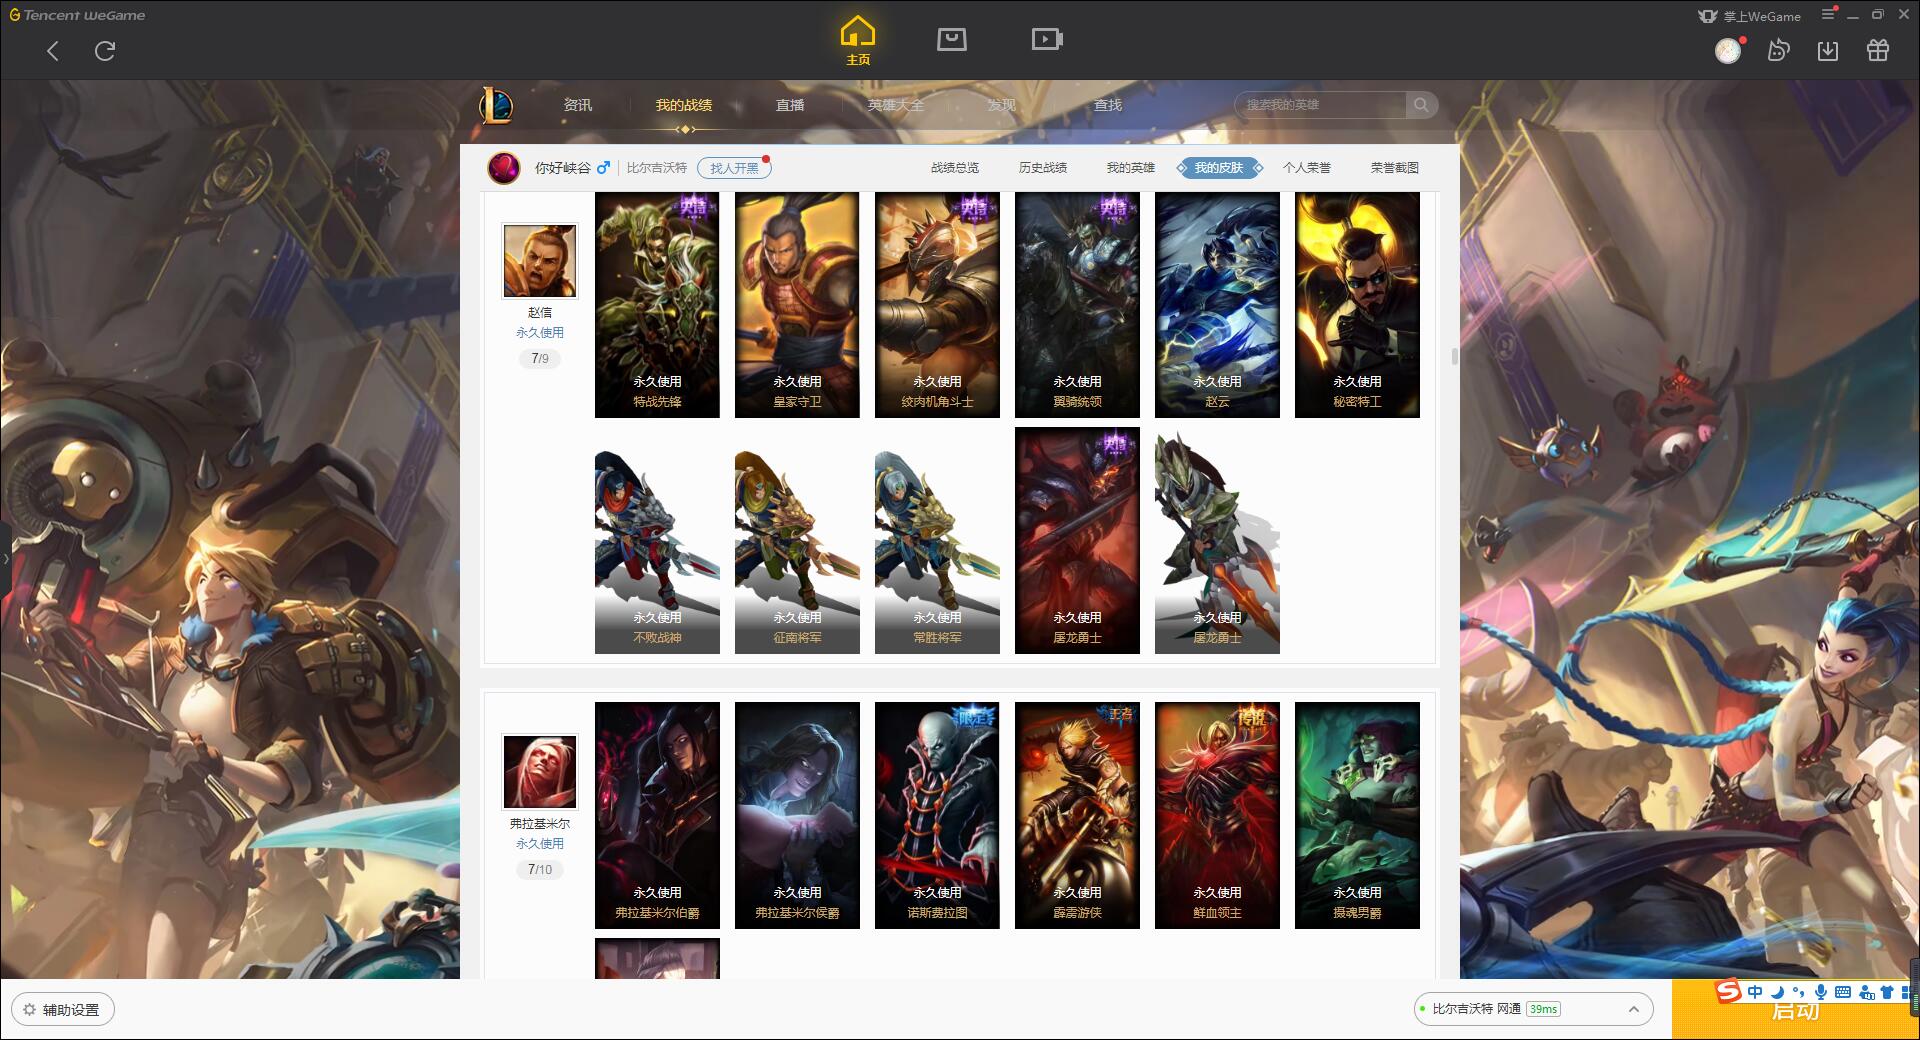1920x1040 pixels.
Task: Click the Sogou microphone voice input icon
Action: pos(1821,992)
